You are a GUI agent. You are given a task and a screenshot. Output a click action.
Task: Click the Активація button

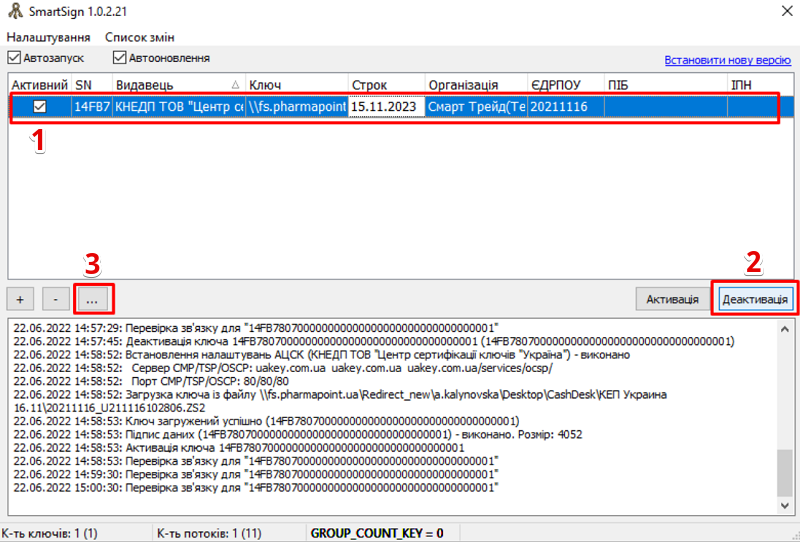[672, 299]
